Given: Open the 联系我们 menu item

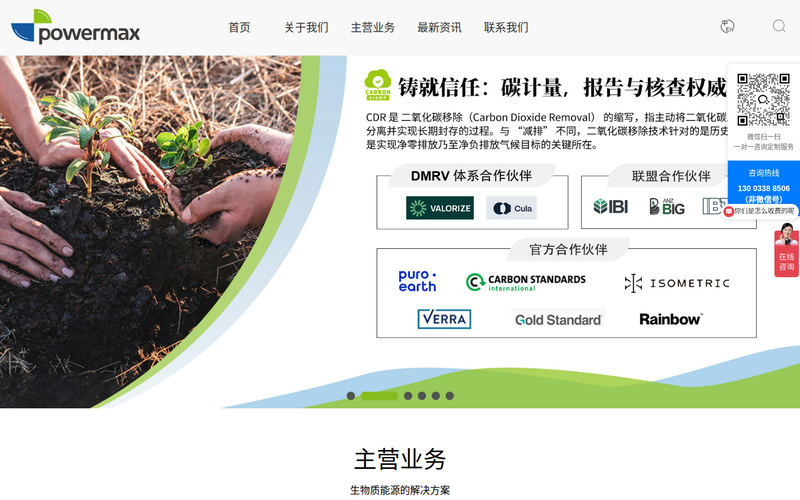Looking at the screenshot, I should point(506,28).
